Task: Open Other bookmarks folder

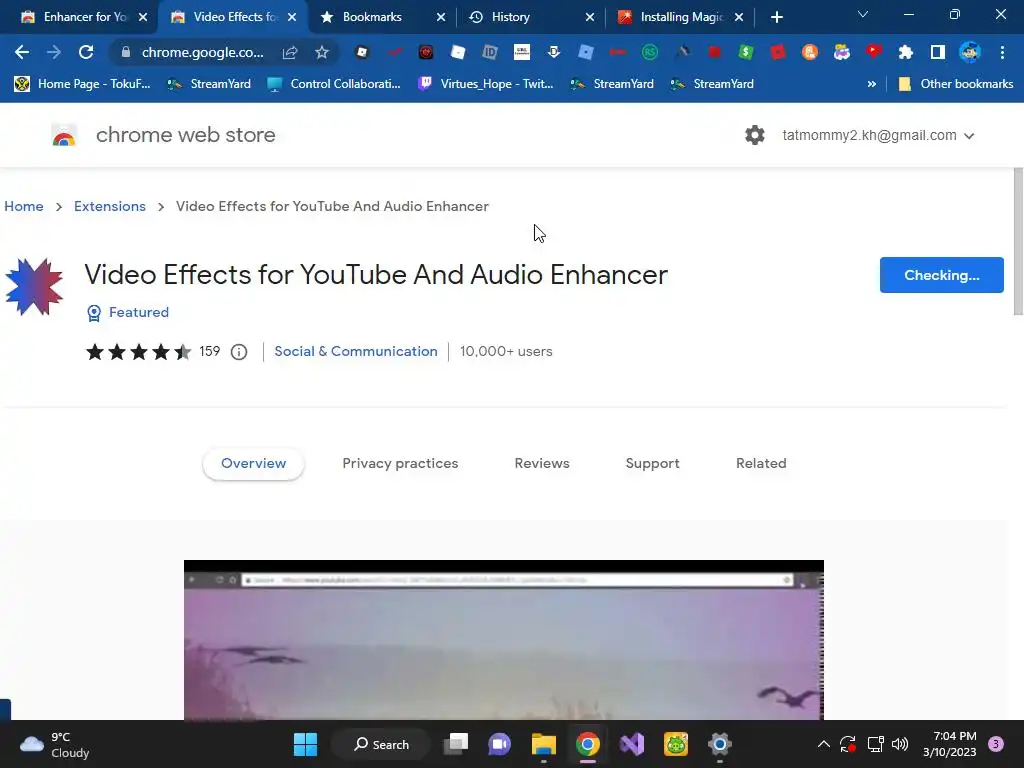Action: tap(956, 84)
